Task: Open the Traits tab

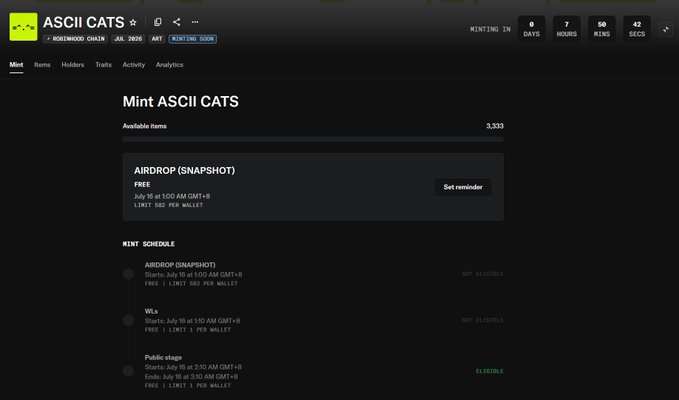Action: click(103, 65)
